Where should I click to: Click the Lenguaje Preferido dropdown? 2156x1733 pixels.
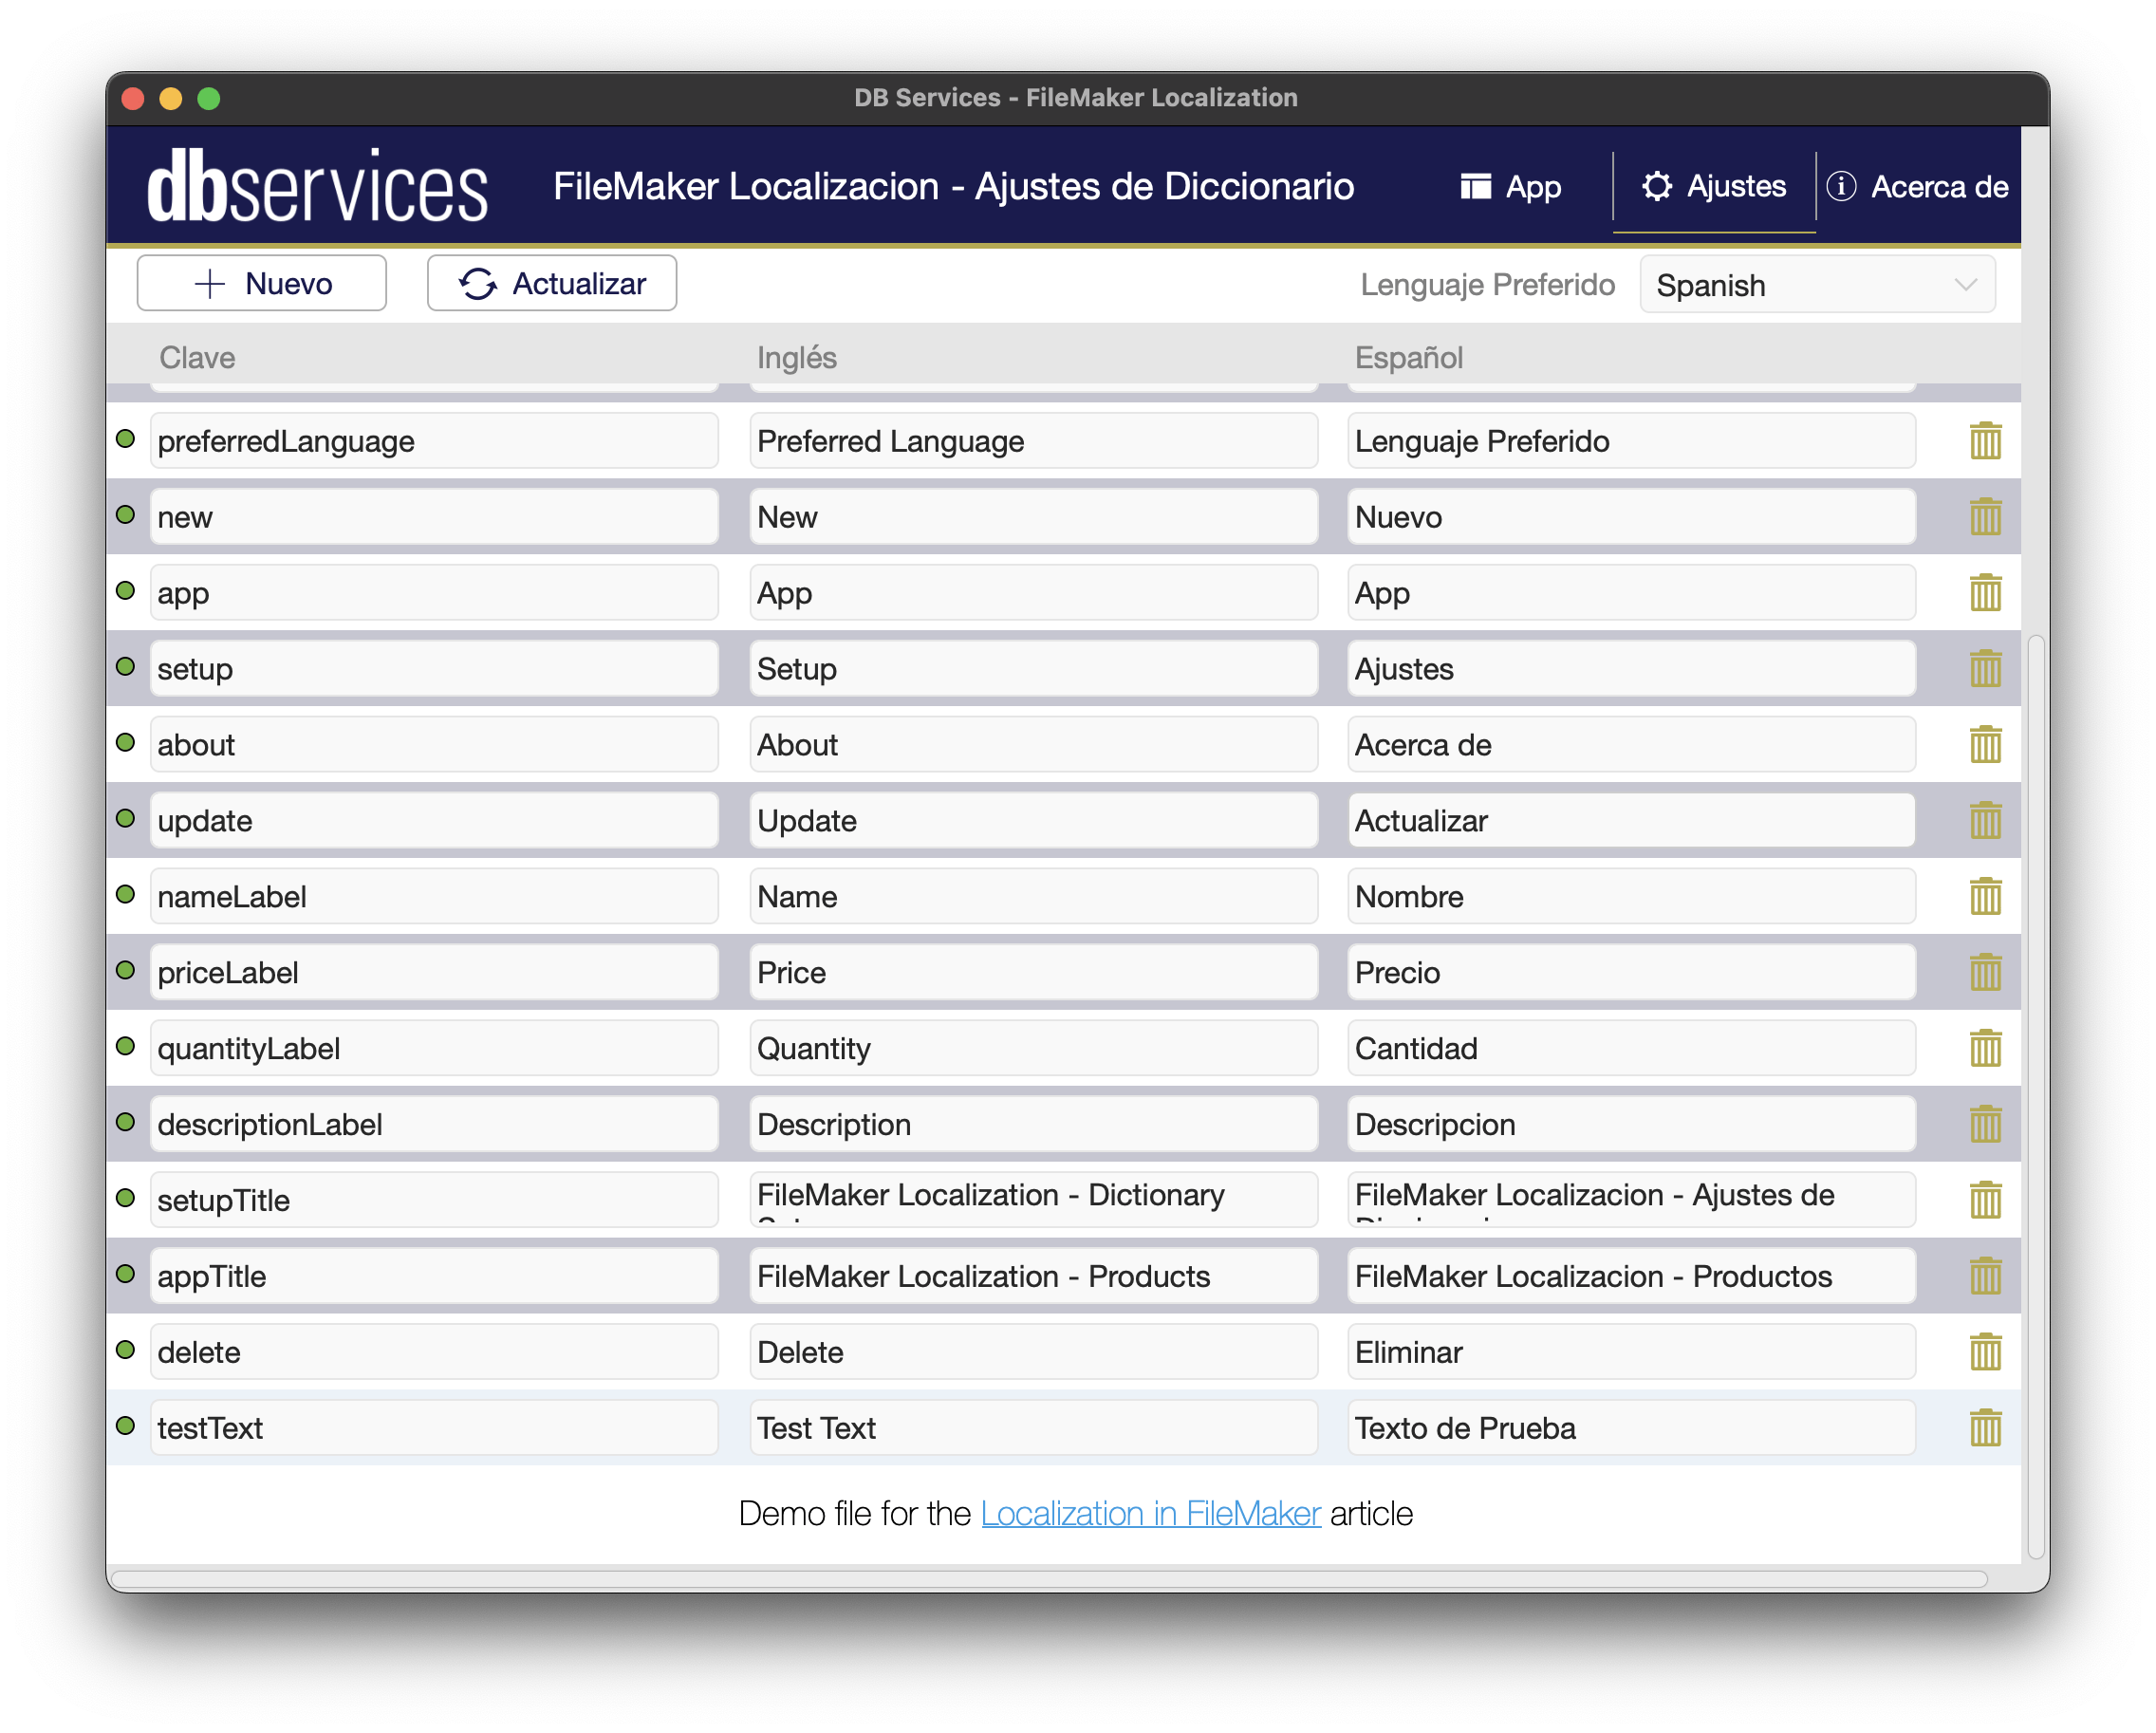(x=1812, y=287)
